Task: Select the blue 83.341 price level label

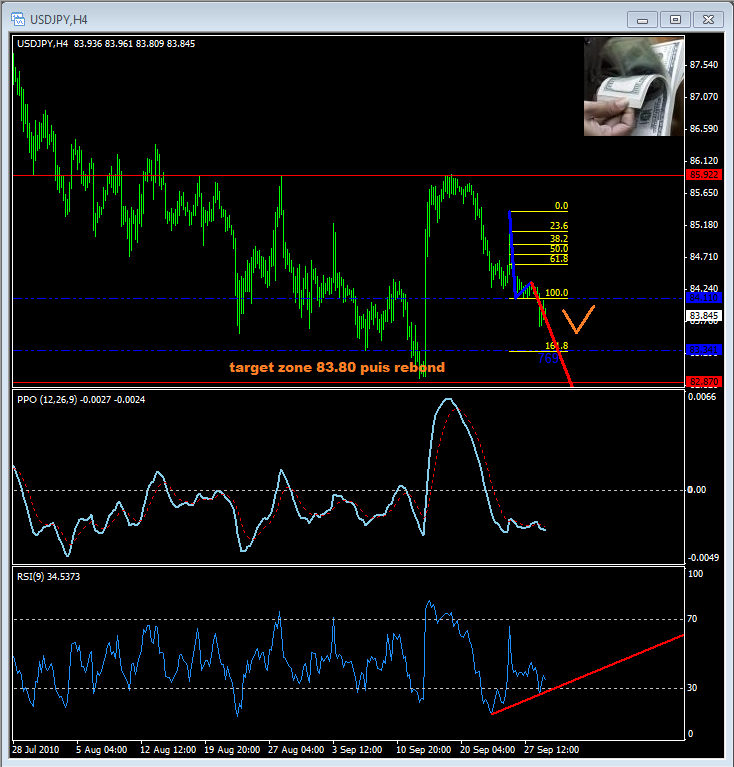Action: click(704, 350)
